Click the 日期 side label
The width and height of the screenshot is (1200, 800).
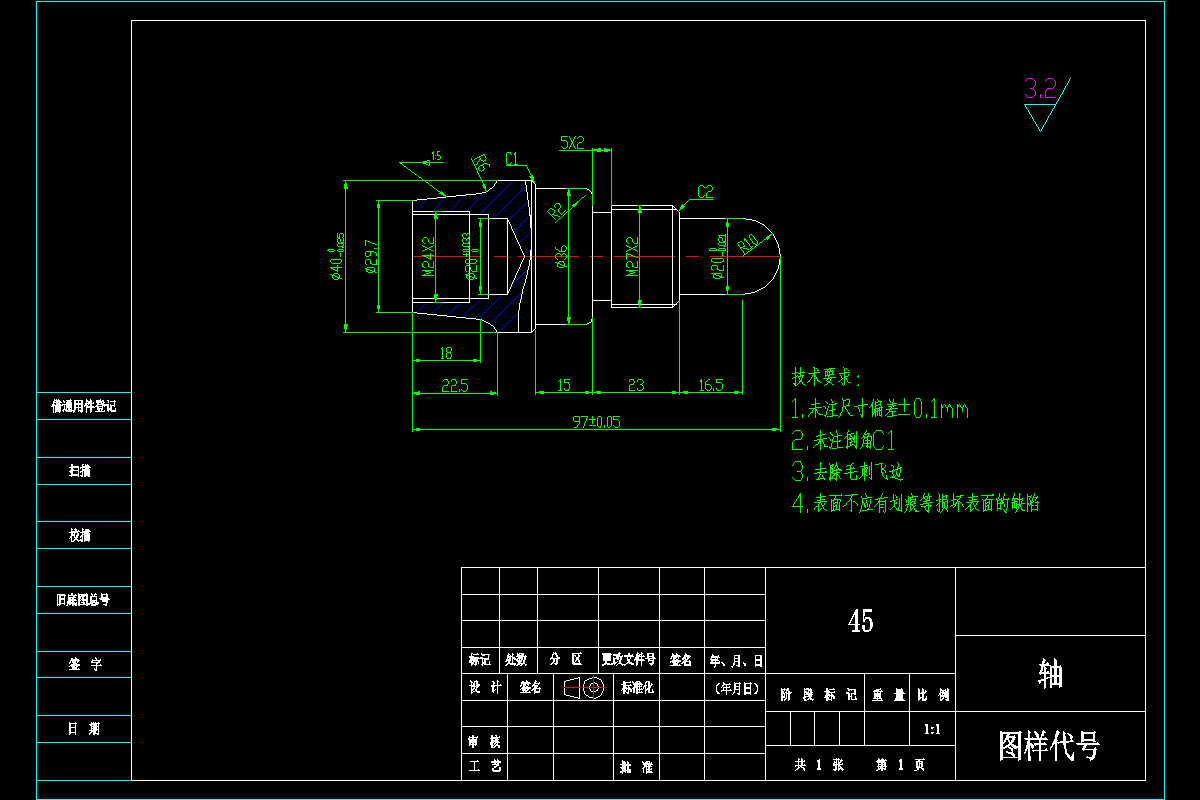click(84, 729)
